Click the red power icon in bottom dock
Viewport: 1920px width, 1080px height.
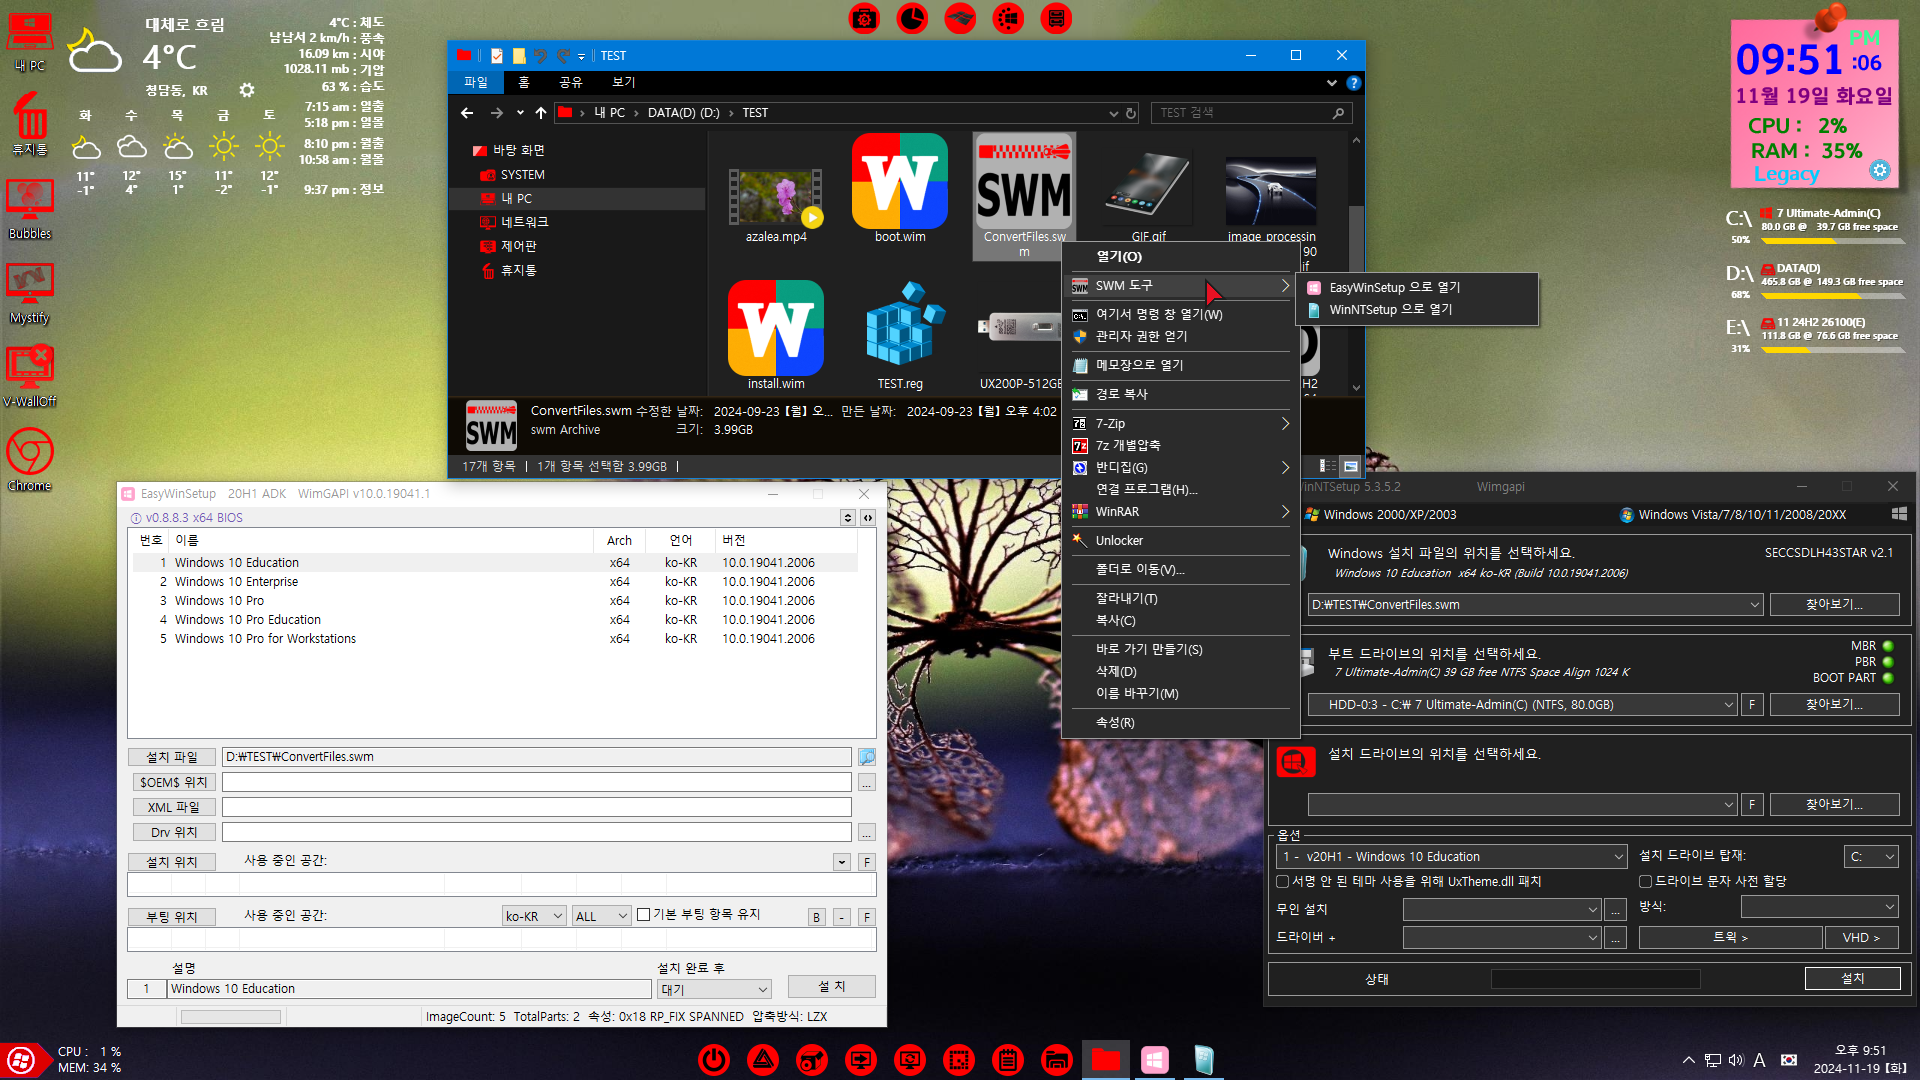point(714,1059)
